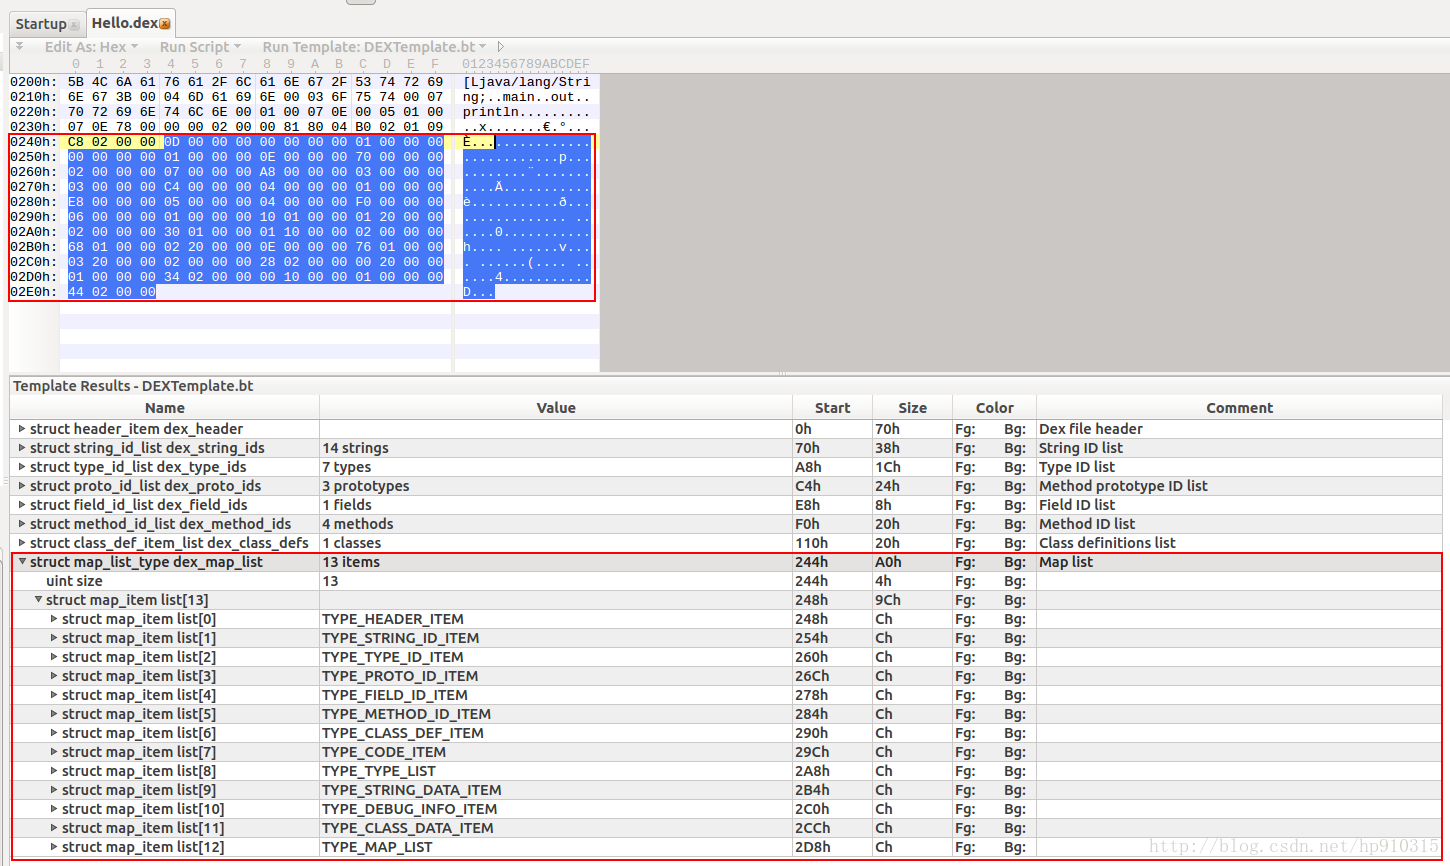
Task: Click hex offset row 02E0h
Action: 34,292
